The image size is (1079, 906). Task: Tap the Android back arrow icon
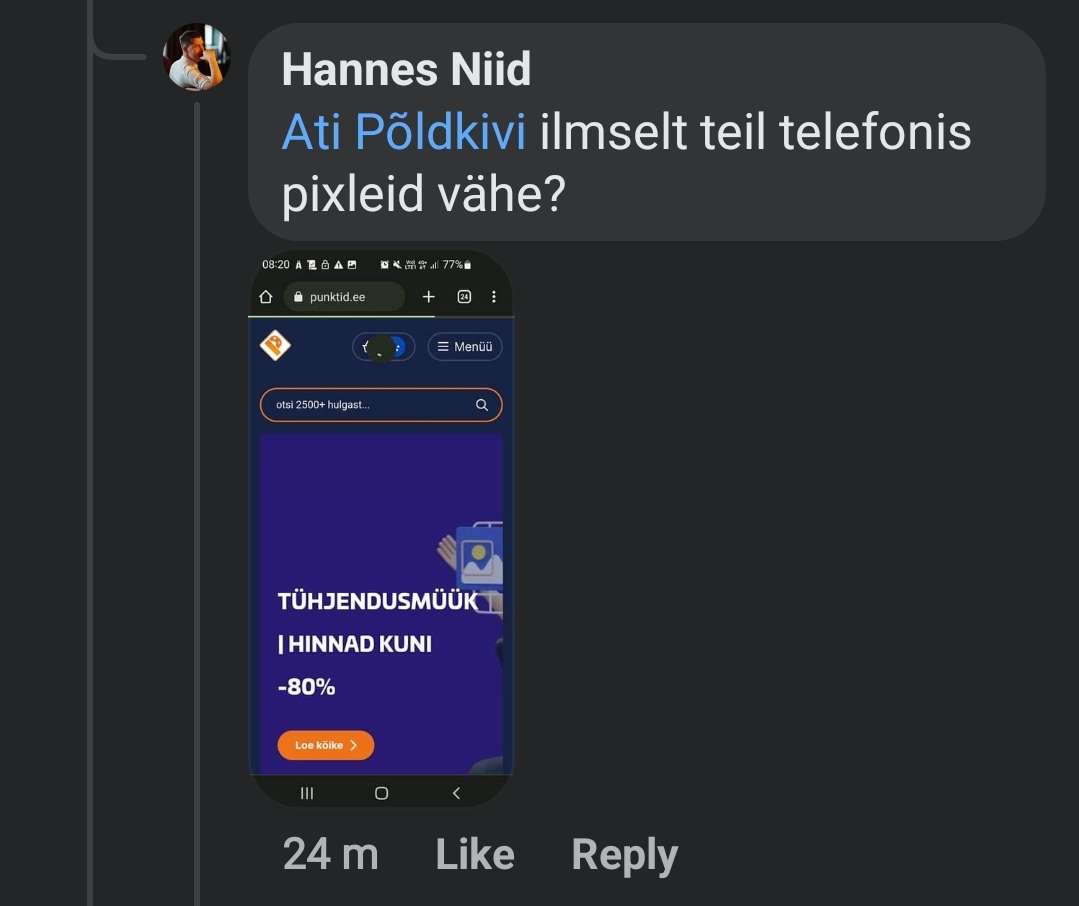(x=456, y=793)
